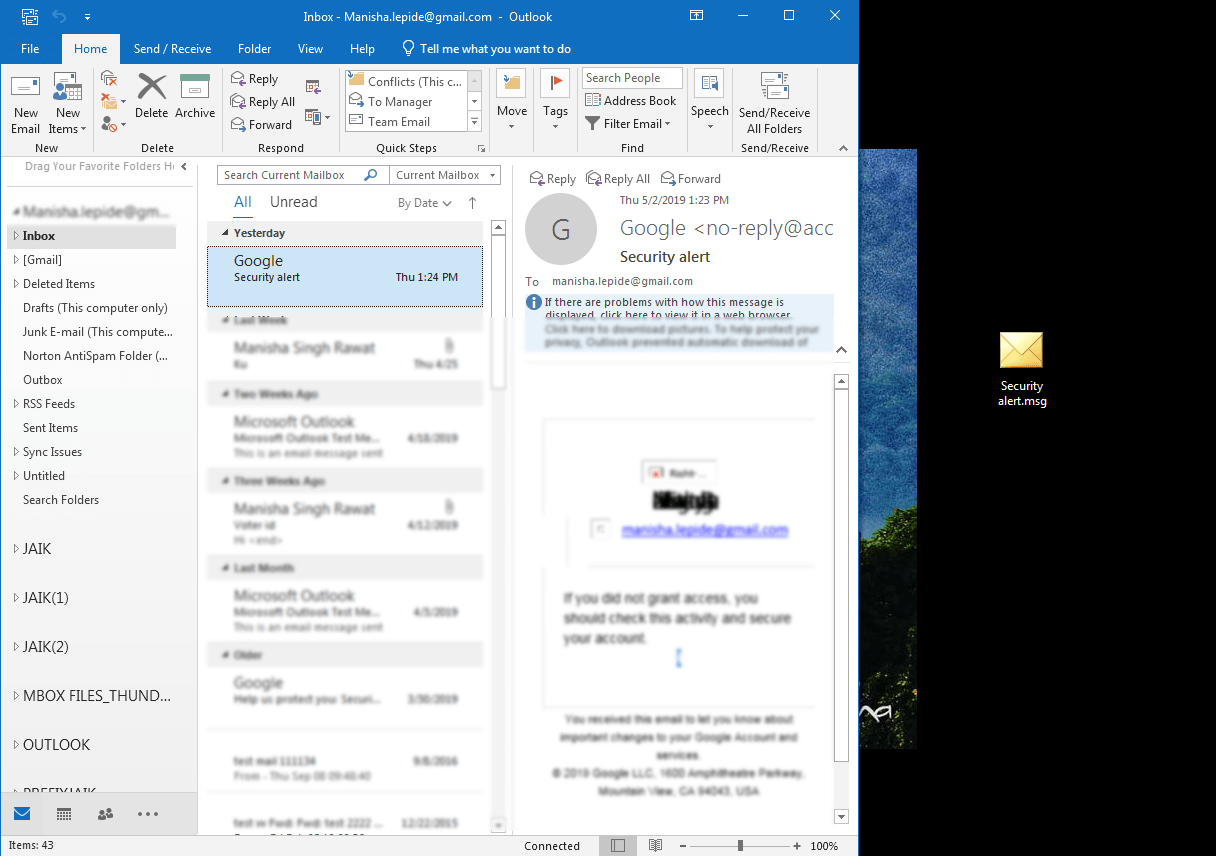Archive the selected email
1216x856 pixels.
(195, 97)
